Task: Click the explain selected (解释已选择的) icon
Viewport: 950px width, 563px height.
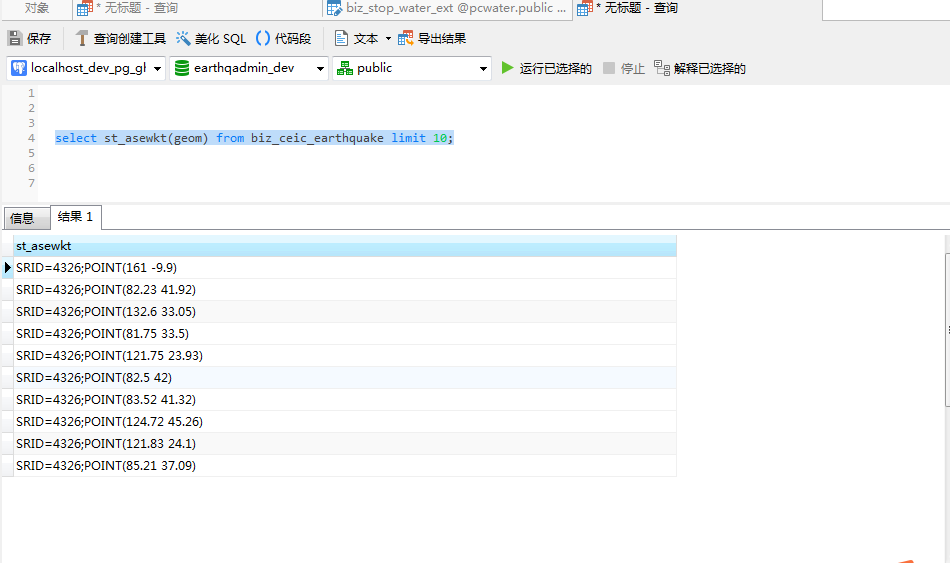Action: tap(662, 68)
